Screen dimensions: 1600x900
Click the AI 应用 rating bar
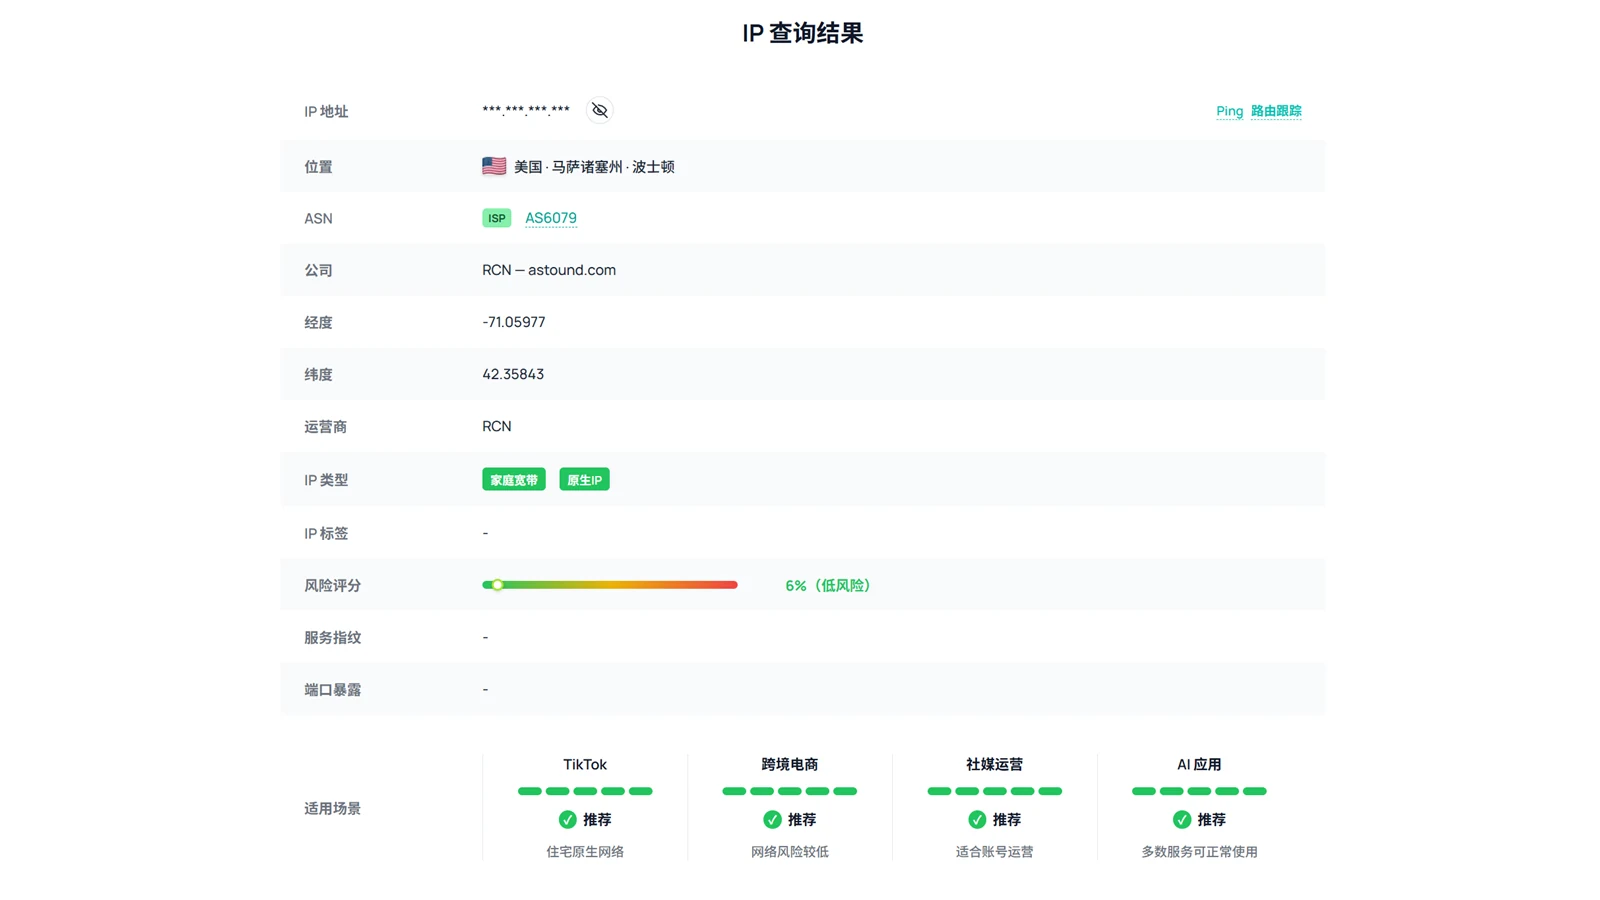coord(1199,791)
